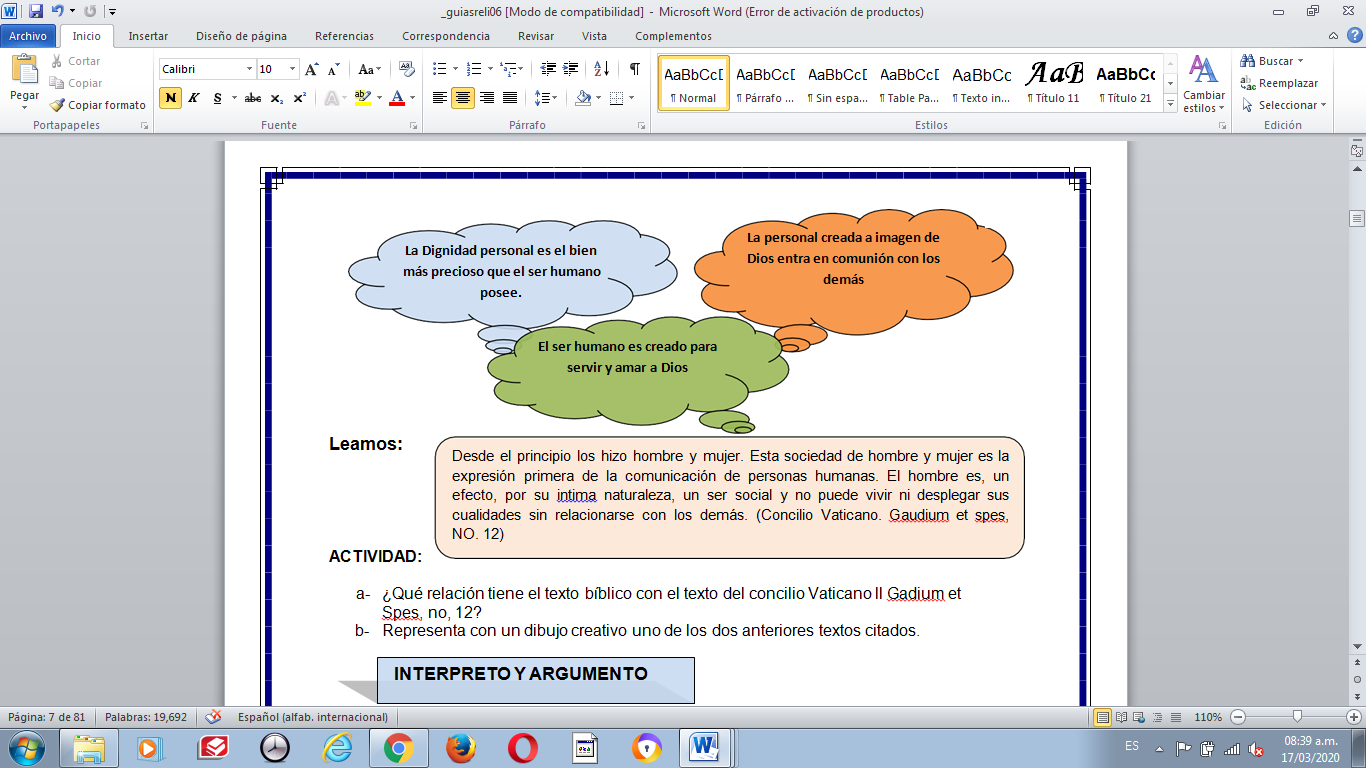1366x768 pixels.
Task: Click the Grow Font icon
Action: [x=312, y=69]
